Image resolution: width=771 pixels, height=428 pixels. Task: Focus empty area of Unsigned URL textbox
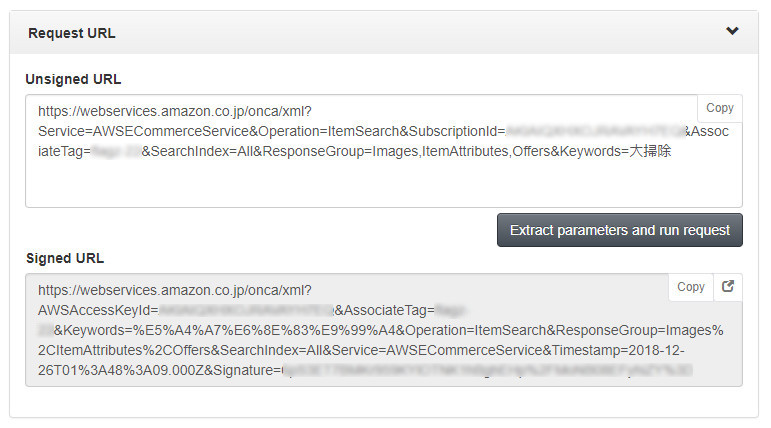(380, 185)
